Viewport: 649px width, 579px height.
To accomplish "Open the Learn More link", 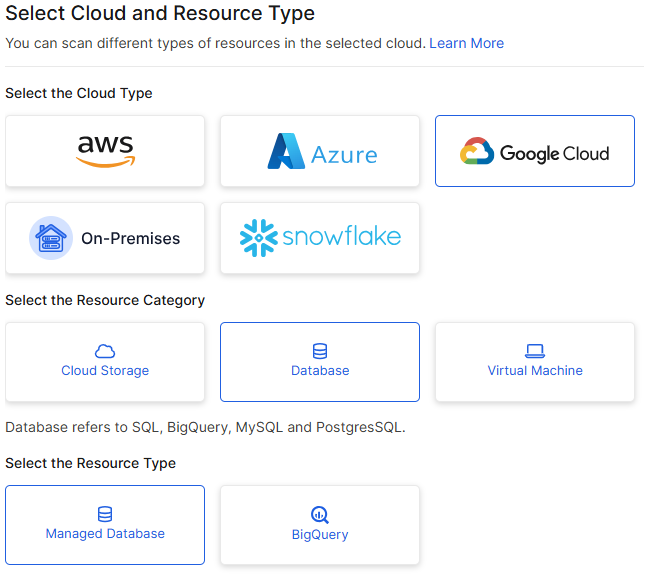I will 466,43.
